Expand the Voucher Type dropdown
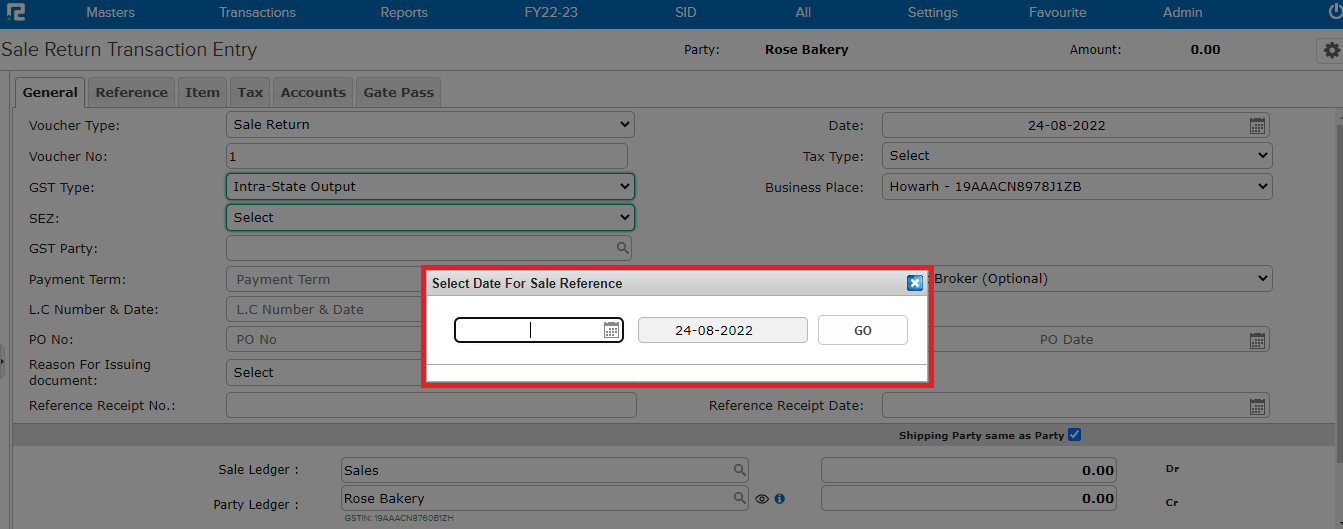The image size is (1343, 529). coord(430,125)
